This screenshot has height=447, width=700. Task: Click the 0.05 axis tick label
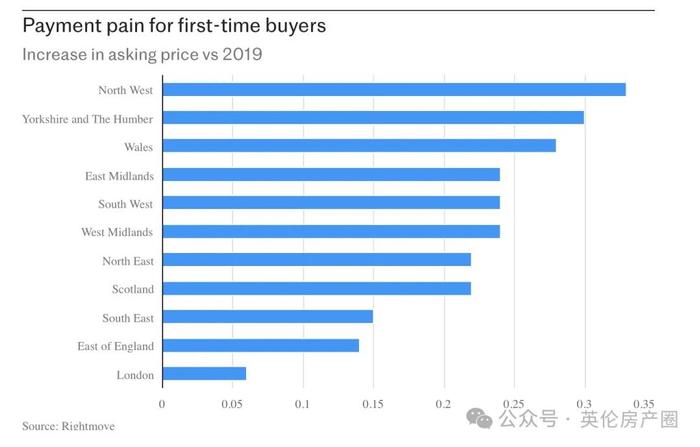pos(232,404)
